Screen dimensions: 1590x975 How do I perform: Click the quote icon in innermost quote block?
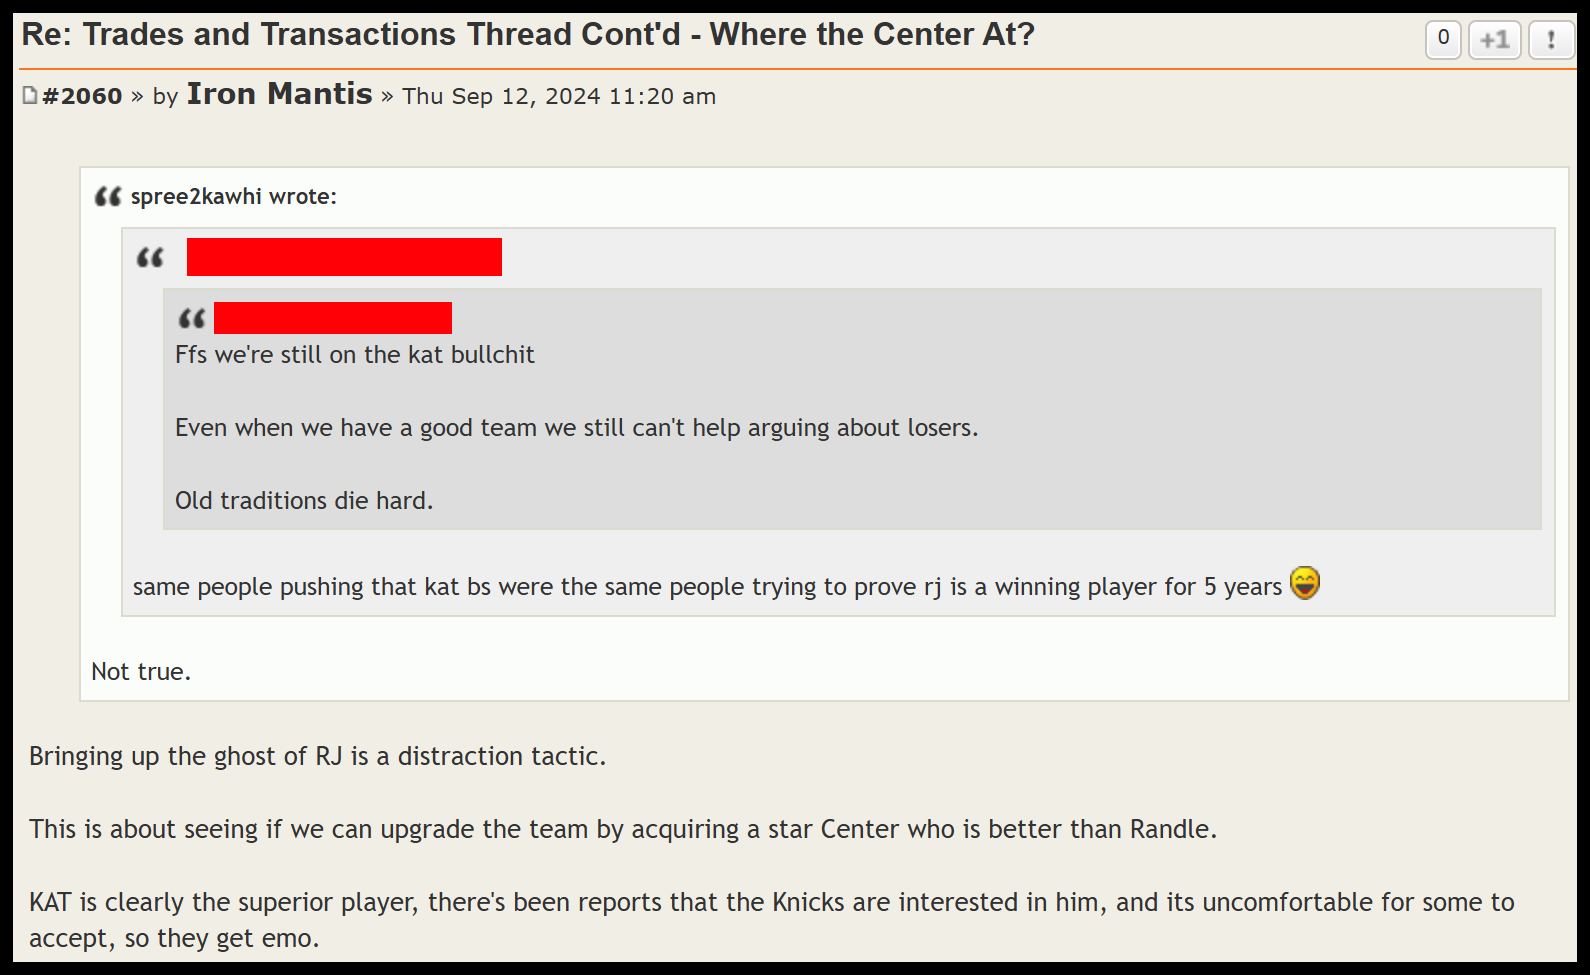tap(192, 319)
